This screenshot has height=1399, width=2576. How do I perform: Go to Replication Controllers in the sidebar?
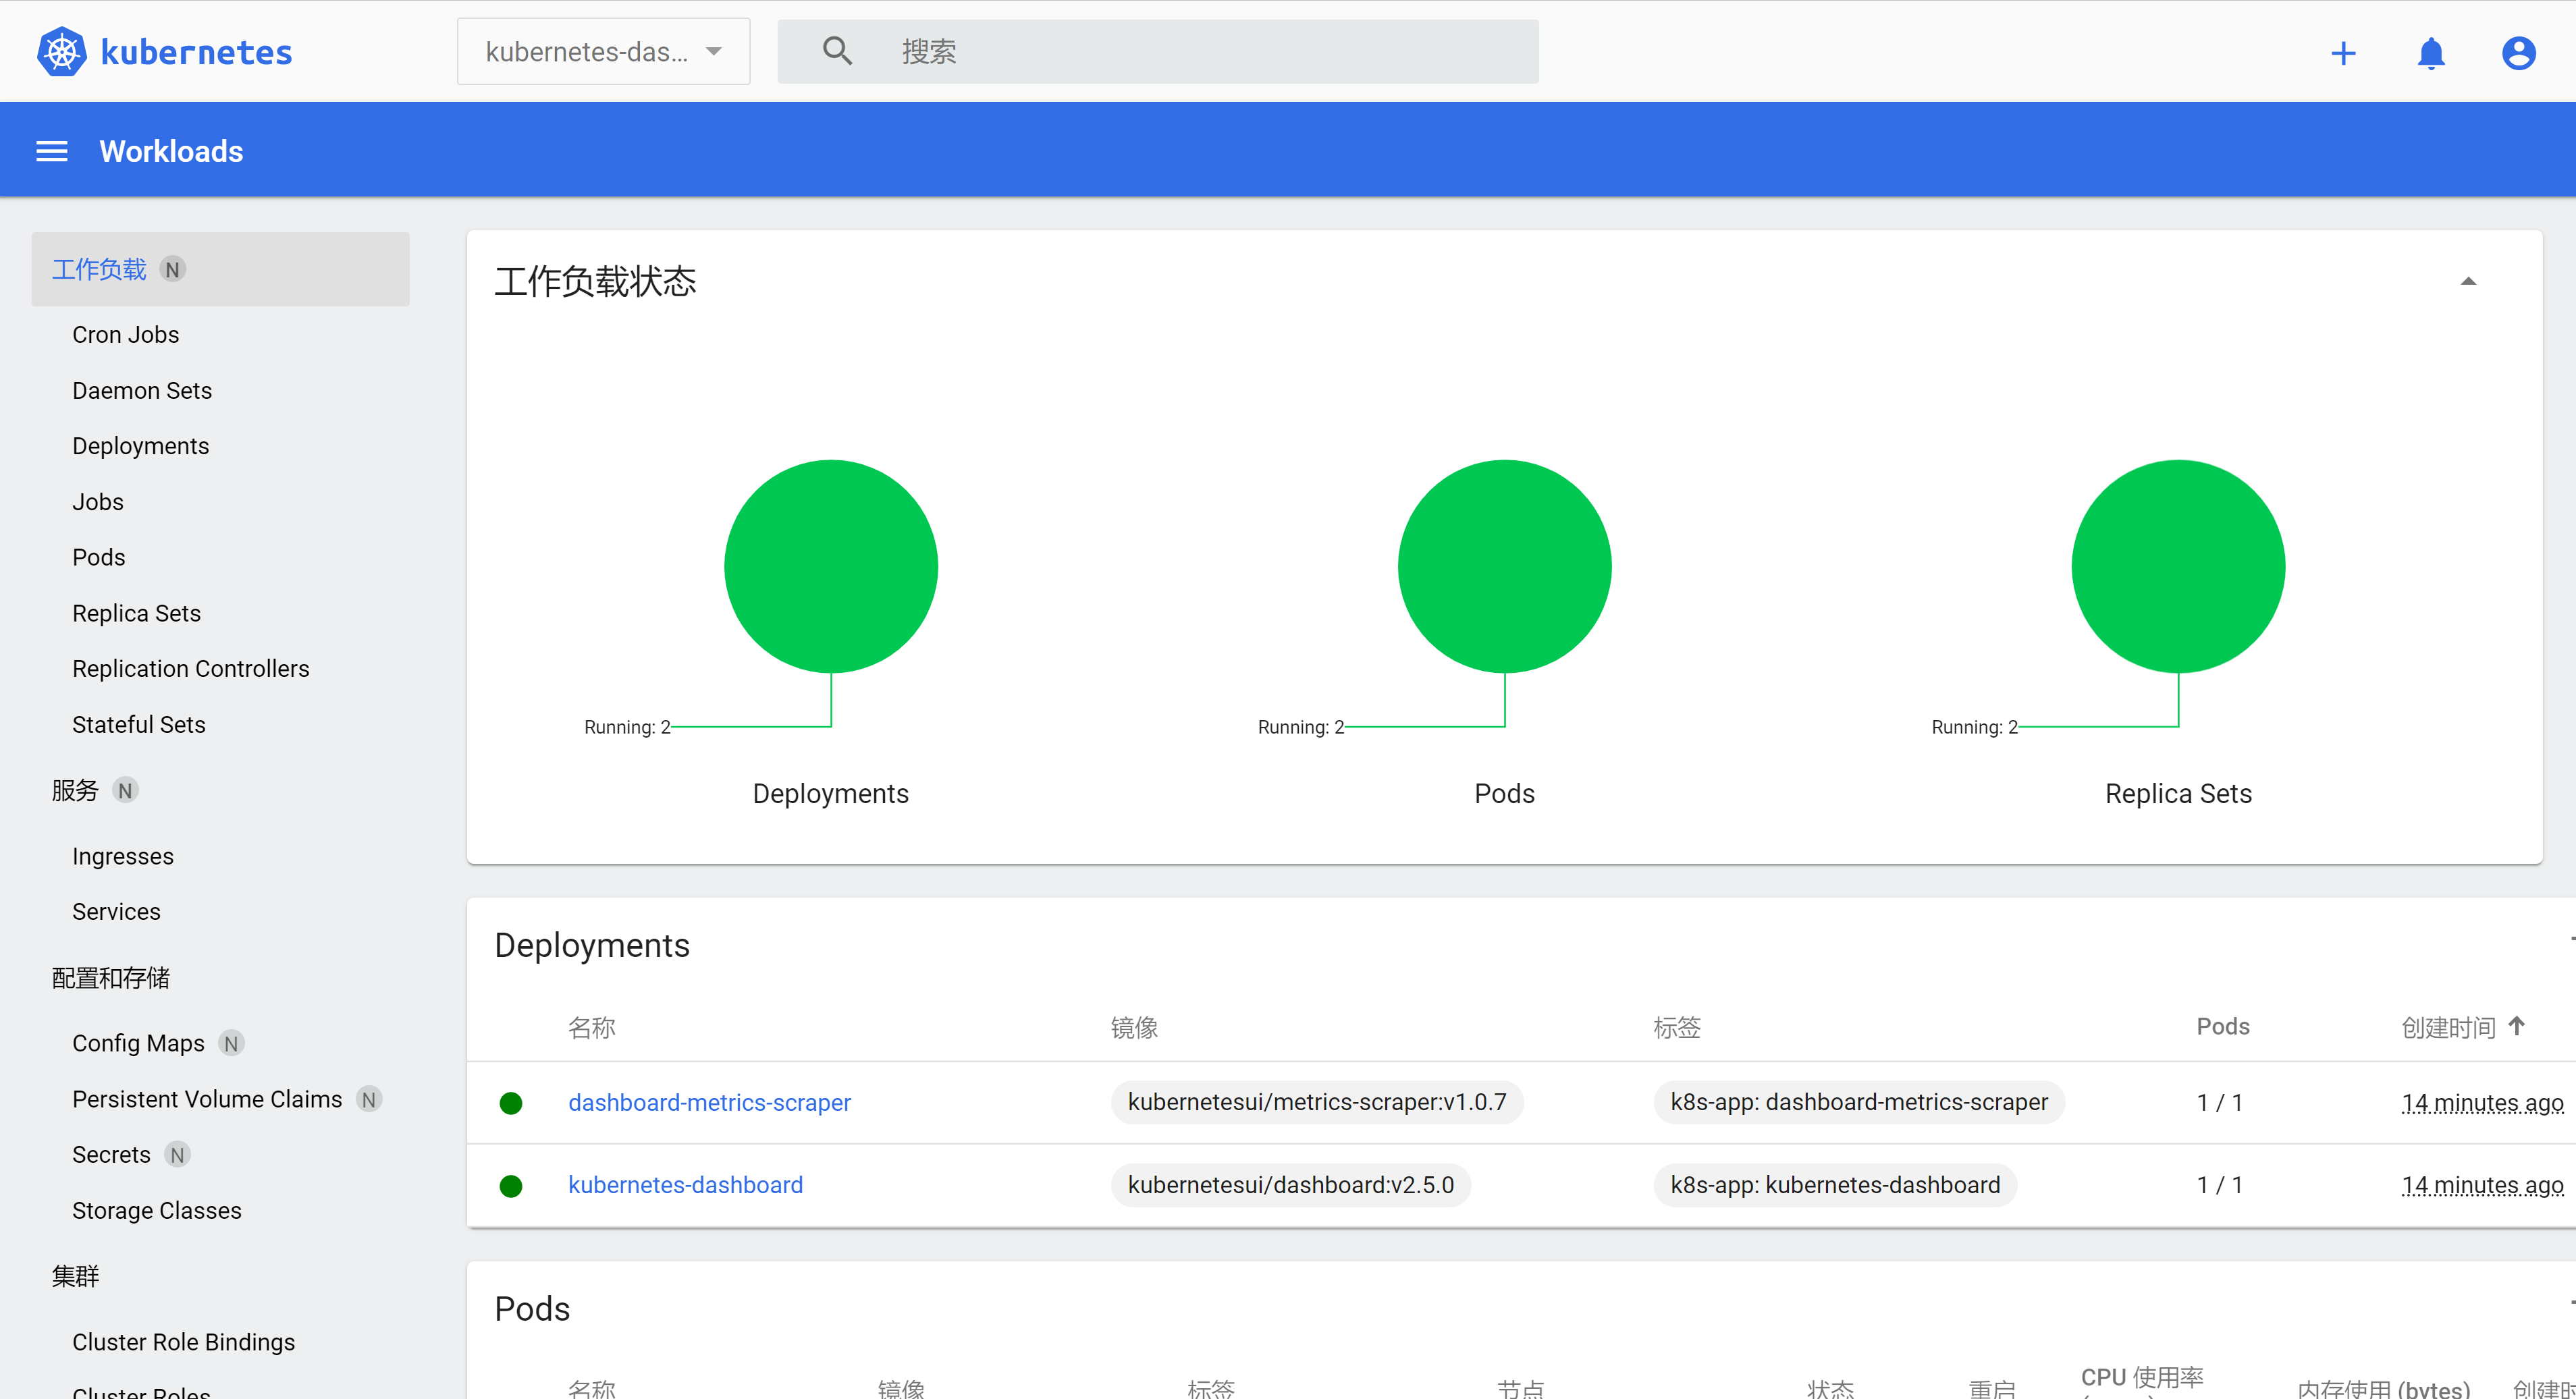pyautogui.click(x=190, y=669)
